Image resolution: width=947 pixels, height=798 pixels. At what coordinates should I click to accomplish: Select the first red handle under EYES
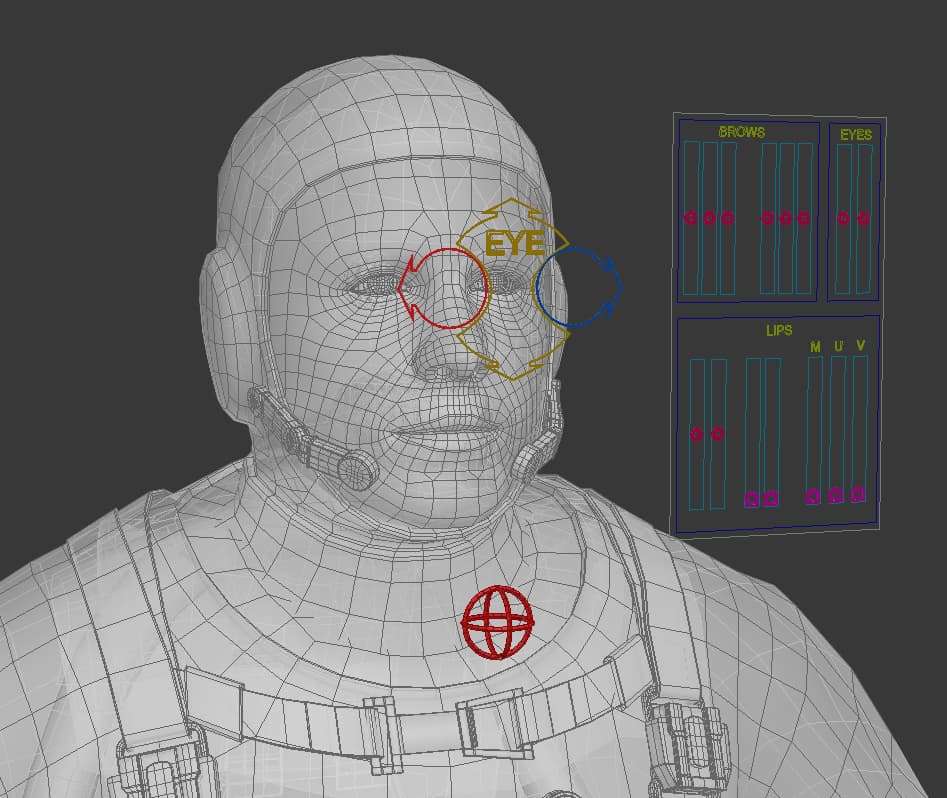click(x=843, y=218)
